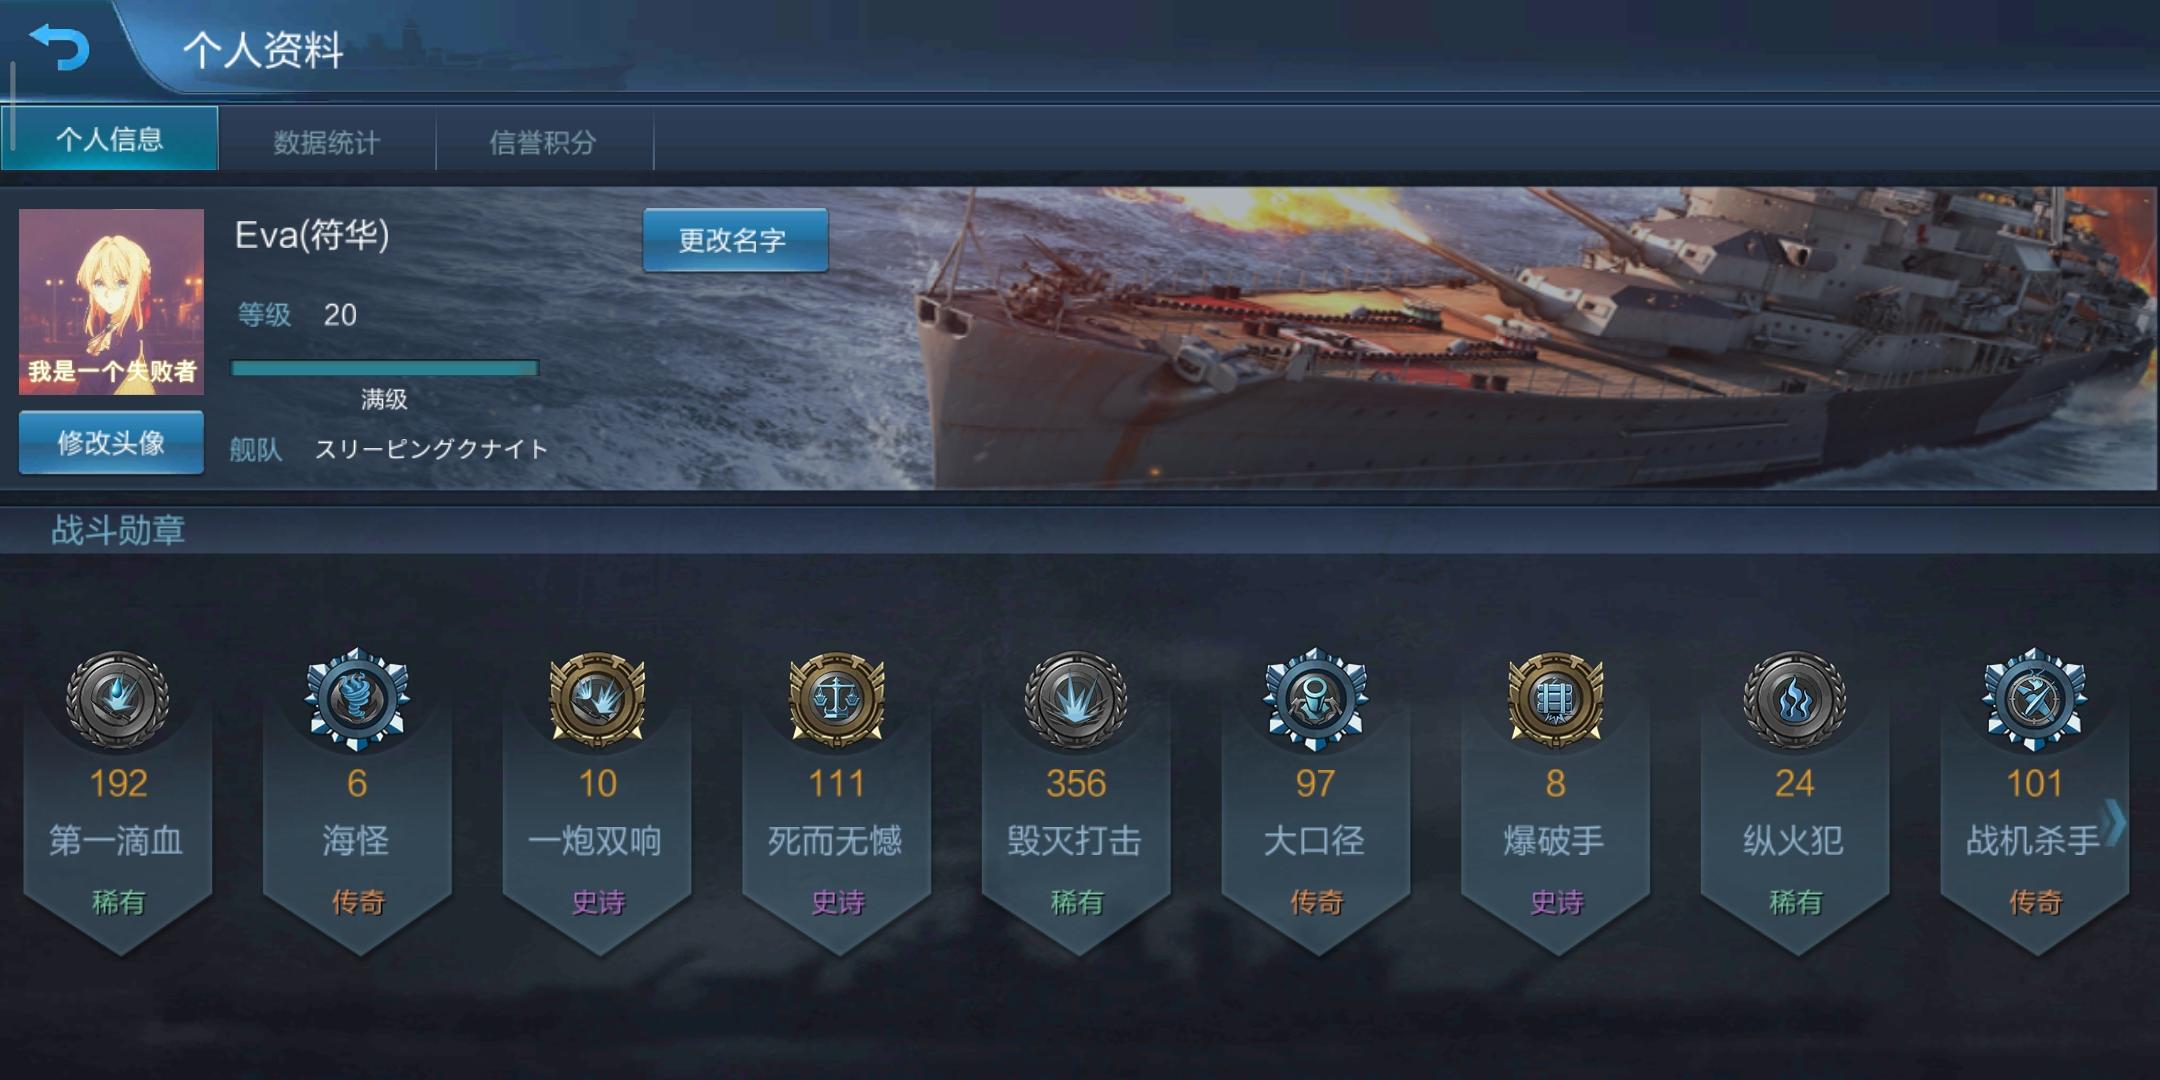Viewport: 2160px width, 1080px height.
Task: Click the back arrow icon
Action: [60, 47]
